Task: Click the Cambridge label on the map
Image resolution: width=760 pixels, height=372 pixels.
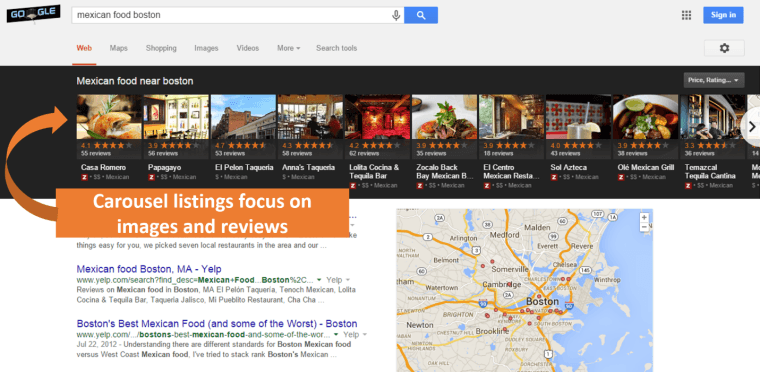Action: 502,284
